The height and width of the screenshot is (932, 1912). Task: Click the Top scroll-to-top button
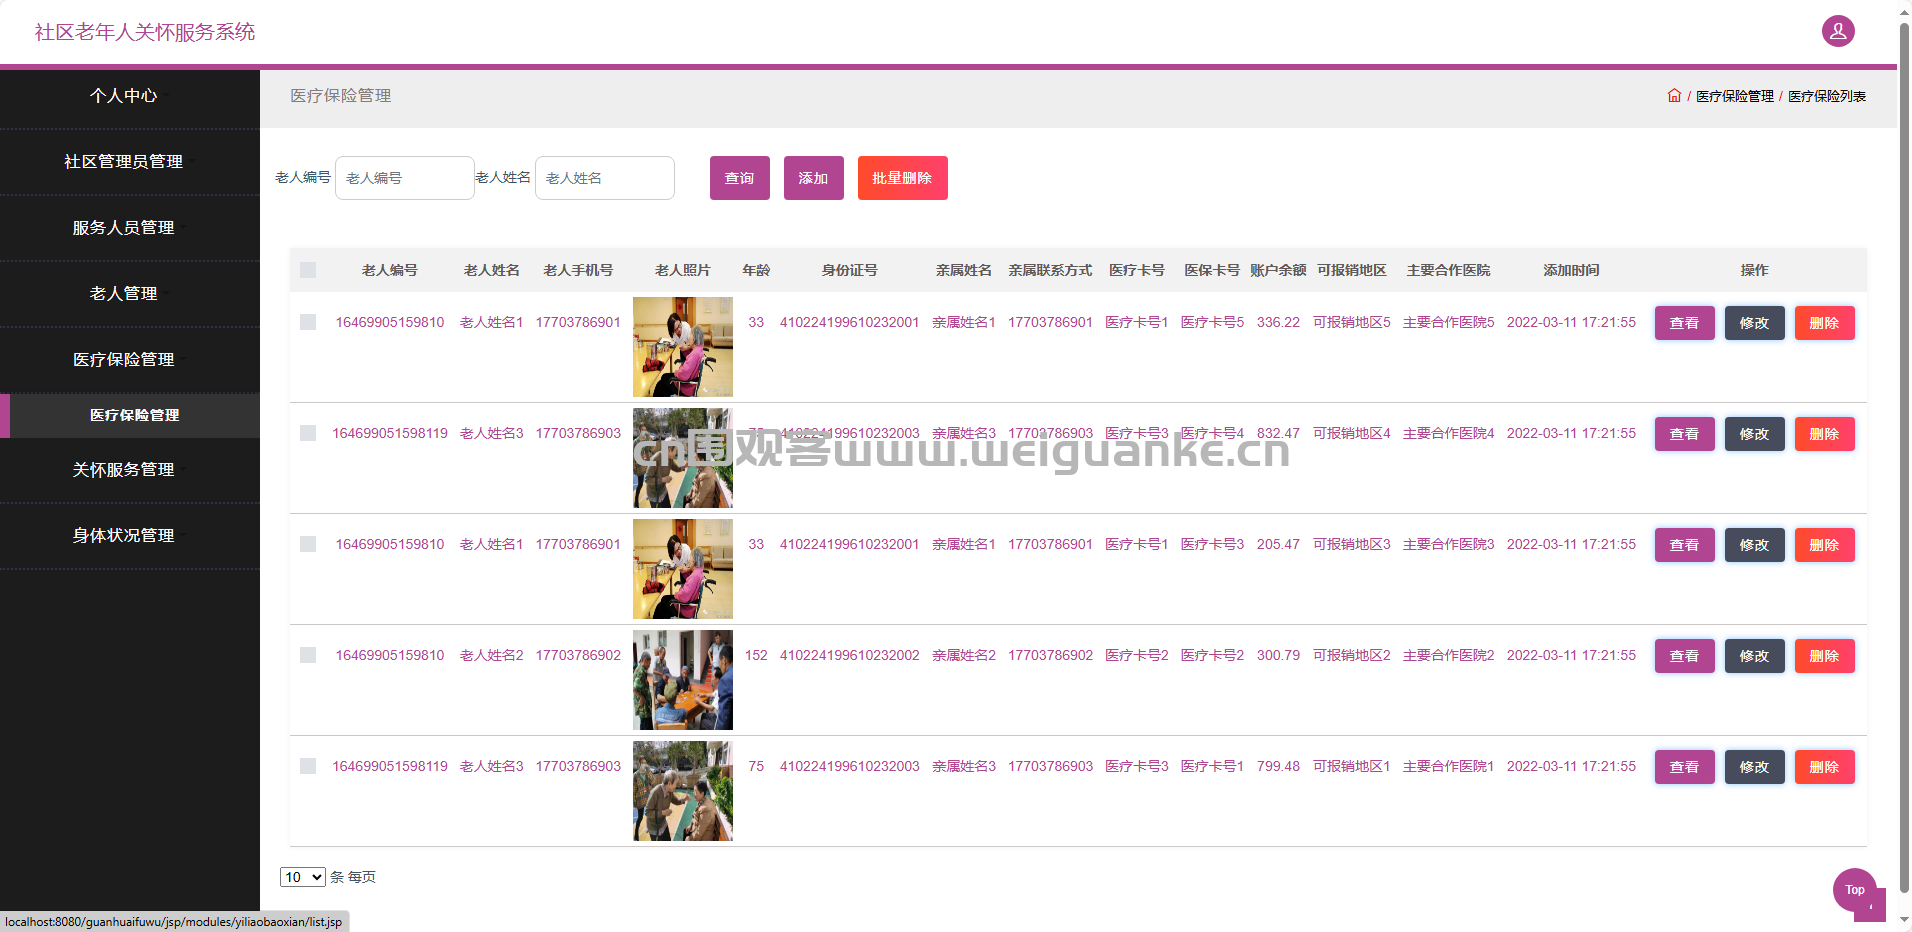point(1855,890)
